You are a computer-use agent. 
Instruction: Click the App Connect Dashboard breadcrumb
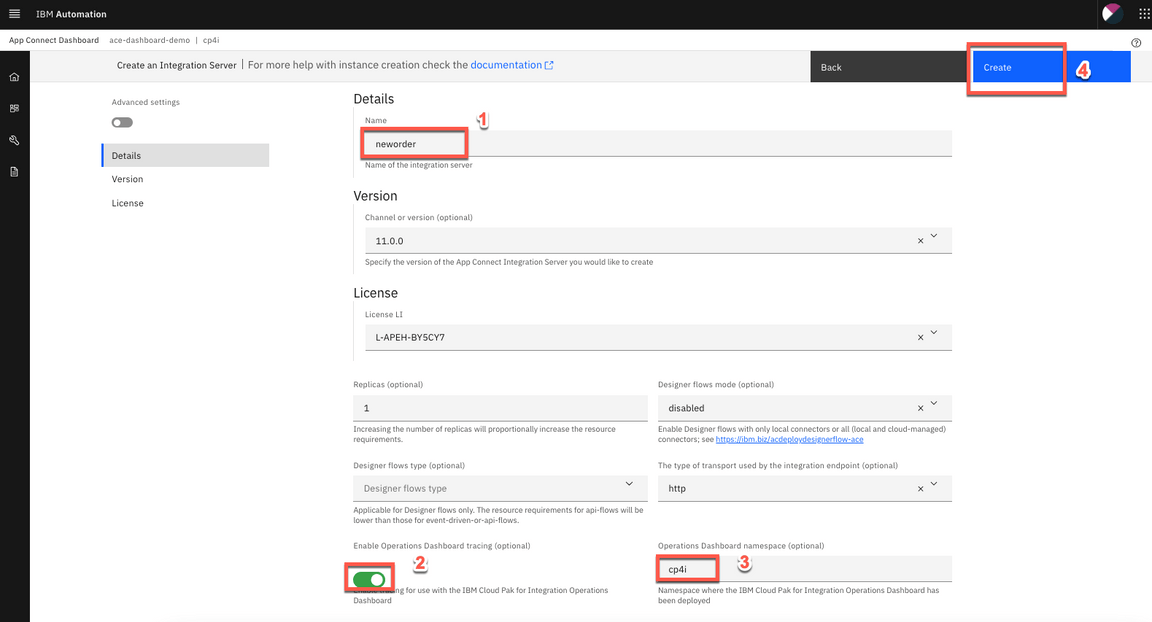pos(54,40)
